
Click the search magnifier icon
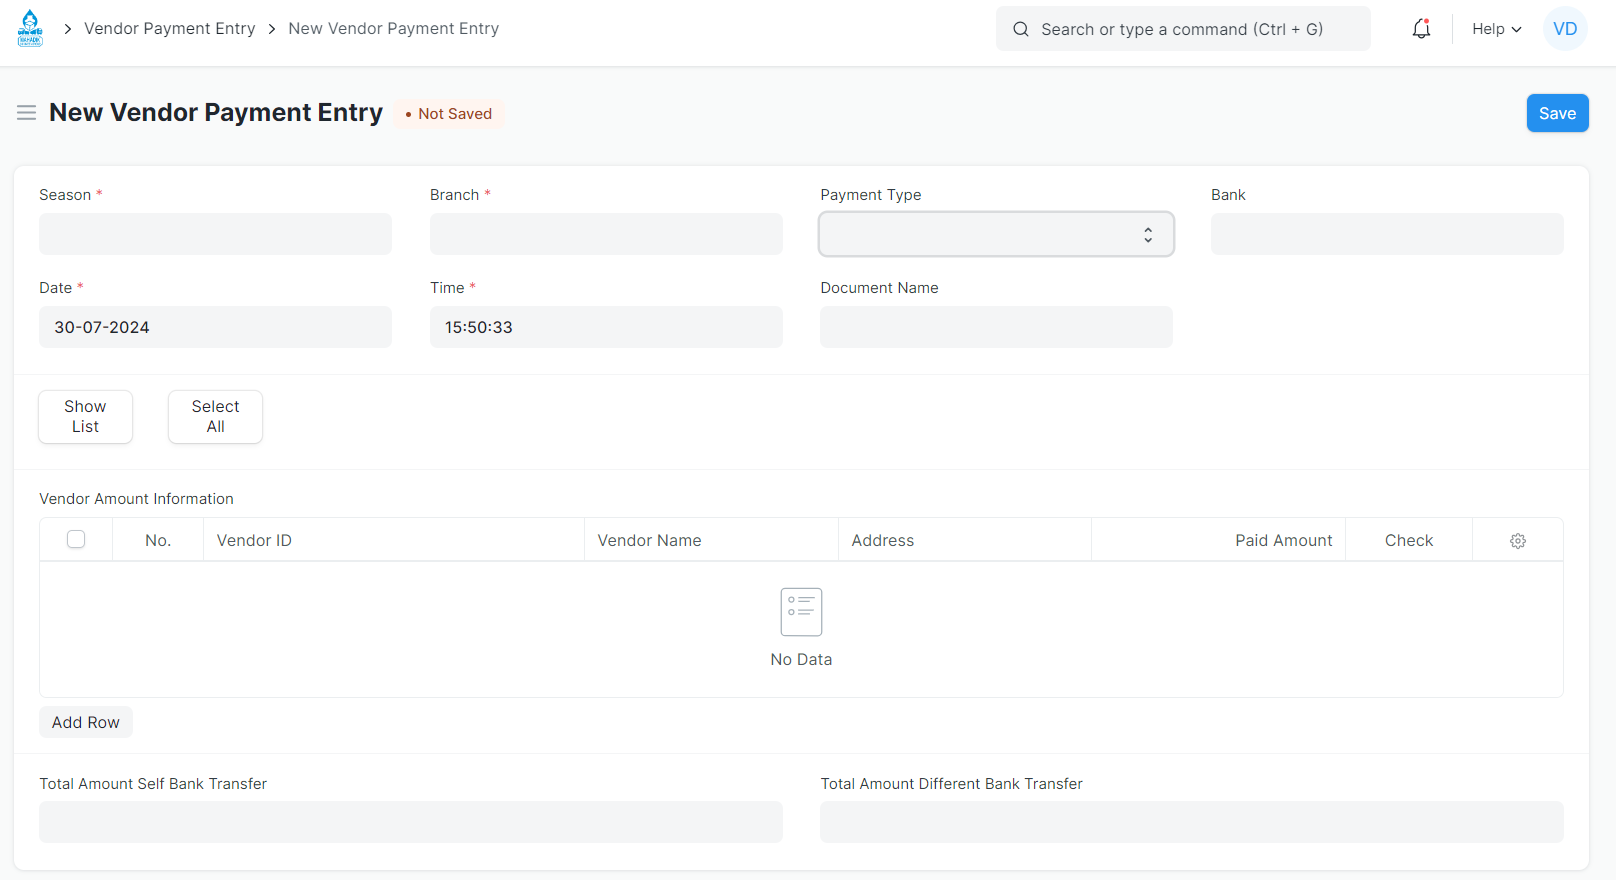[x=1021, y=29]
